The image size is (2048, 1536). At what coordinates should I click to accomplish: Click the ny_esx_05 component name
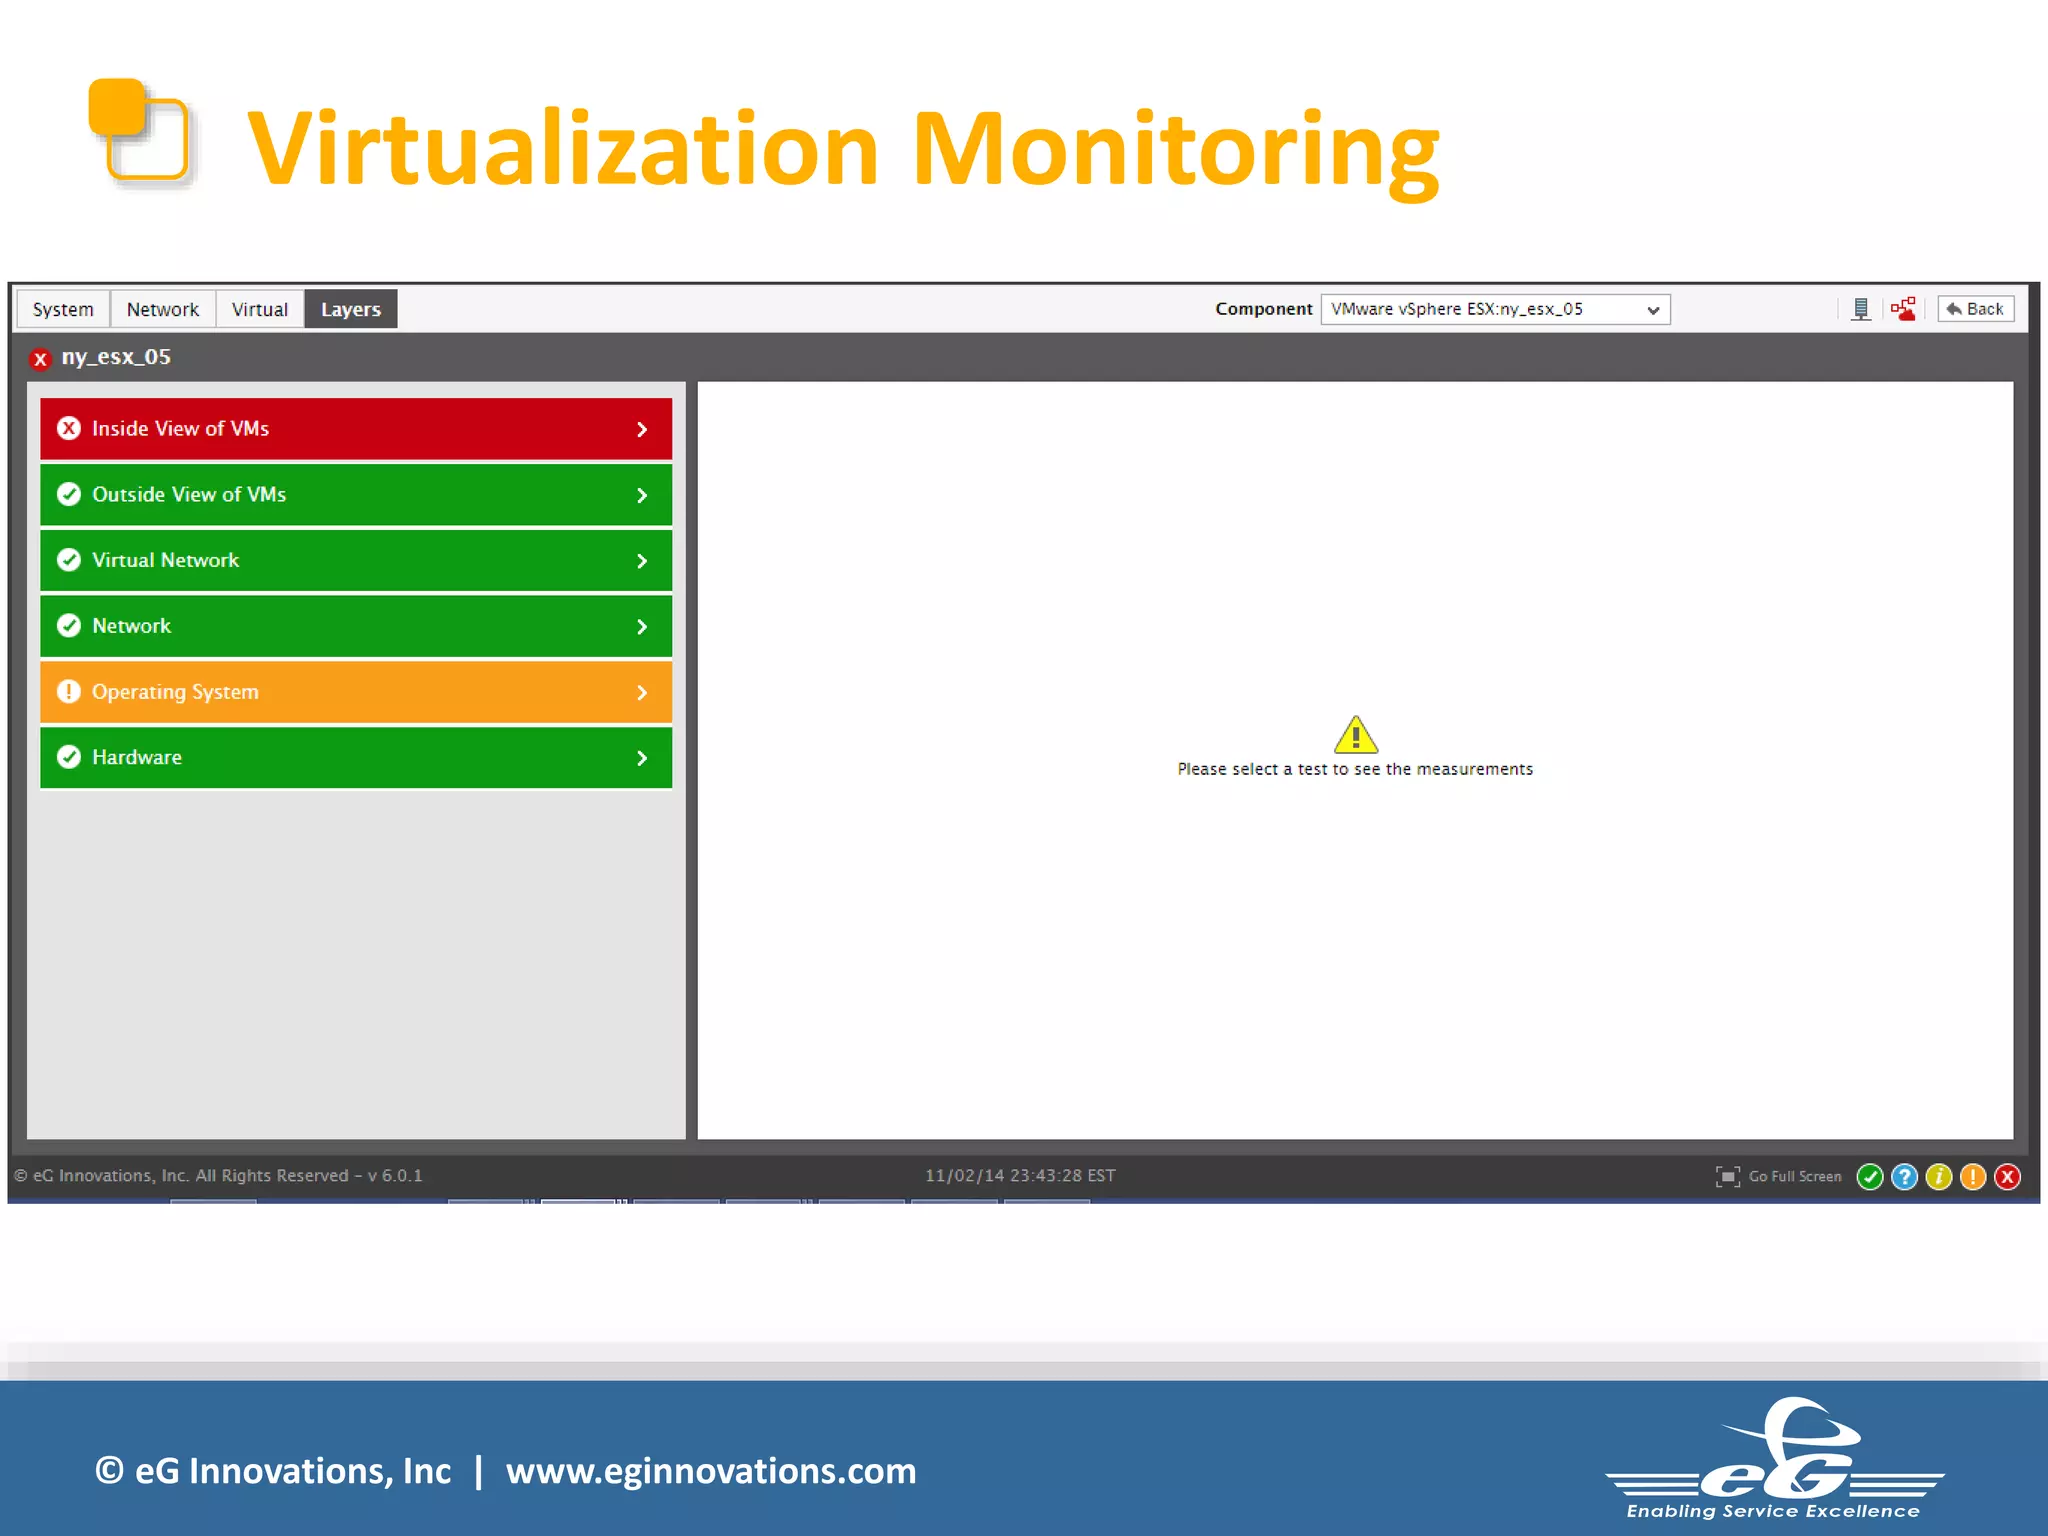(116, 357)
